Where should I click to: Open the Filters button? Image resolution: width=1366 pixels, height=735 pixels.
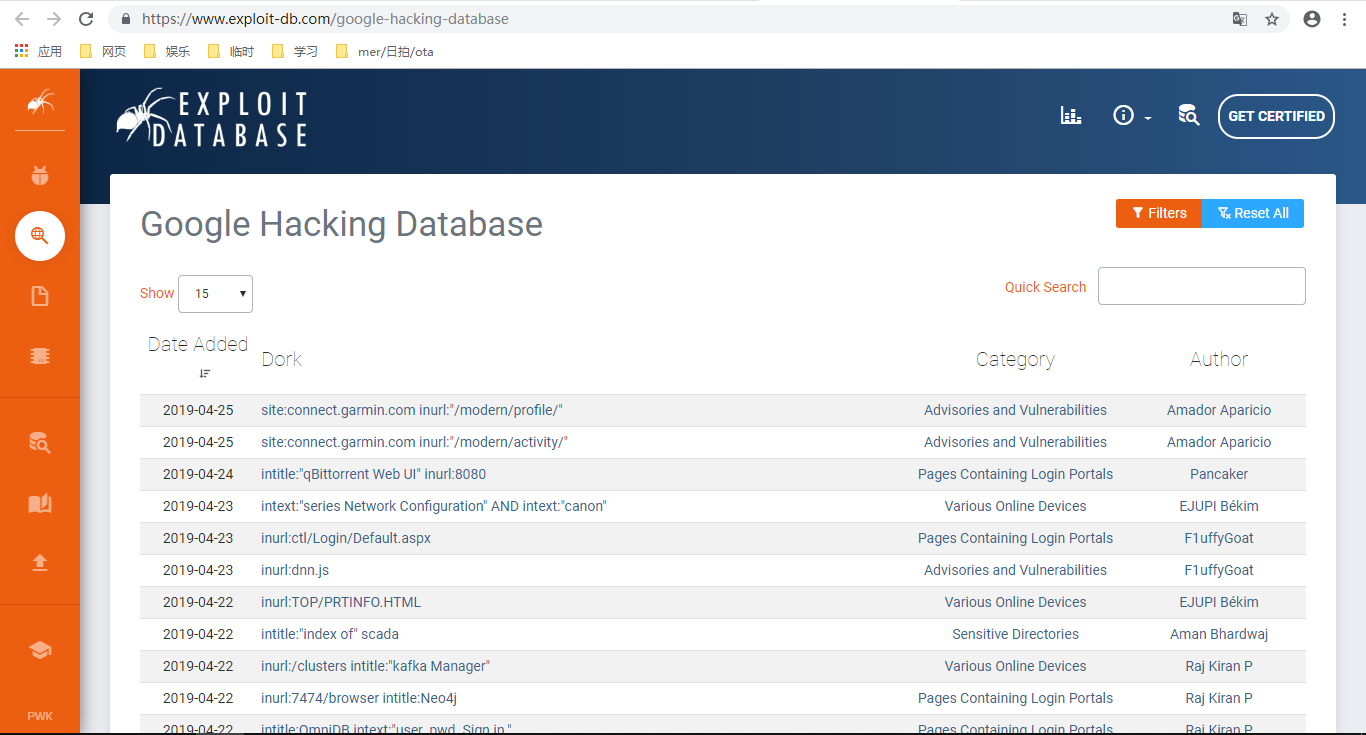(1158, 213)
